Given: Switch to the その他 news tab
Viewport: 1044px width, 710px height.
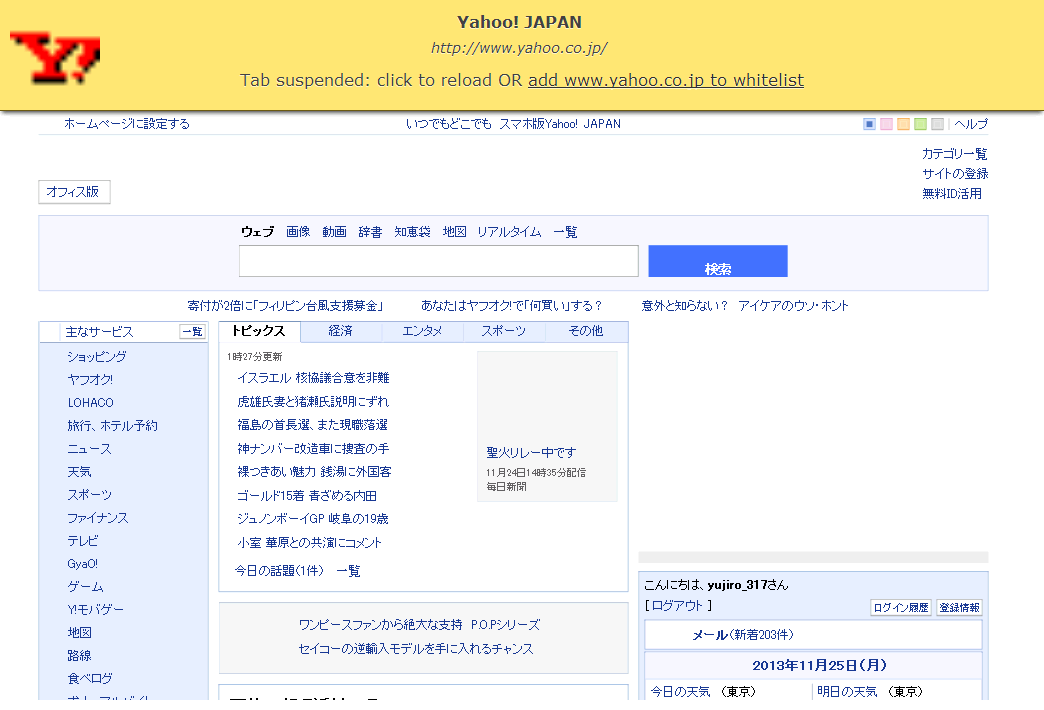Looking at the screenshot, I should click(x=586, y=331).
